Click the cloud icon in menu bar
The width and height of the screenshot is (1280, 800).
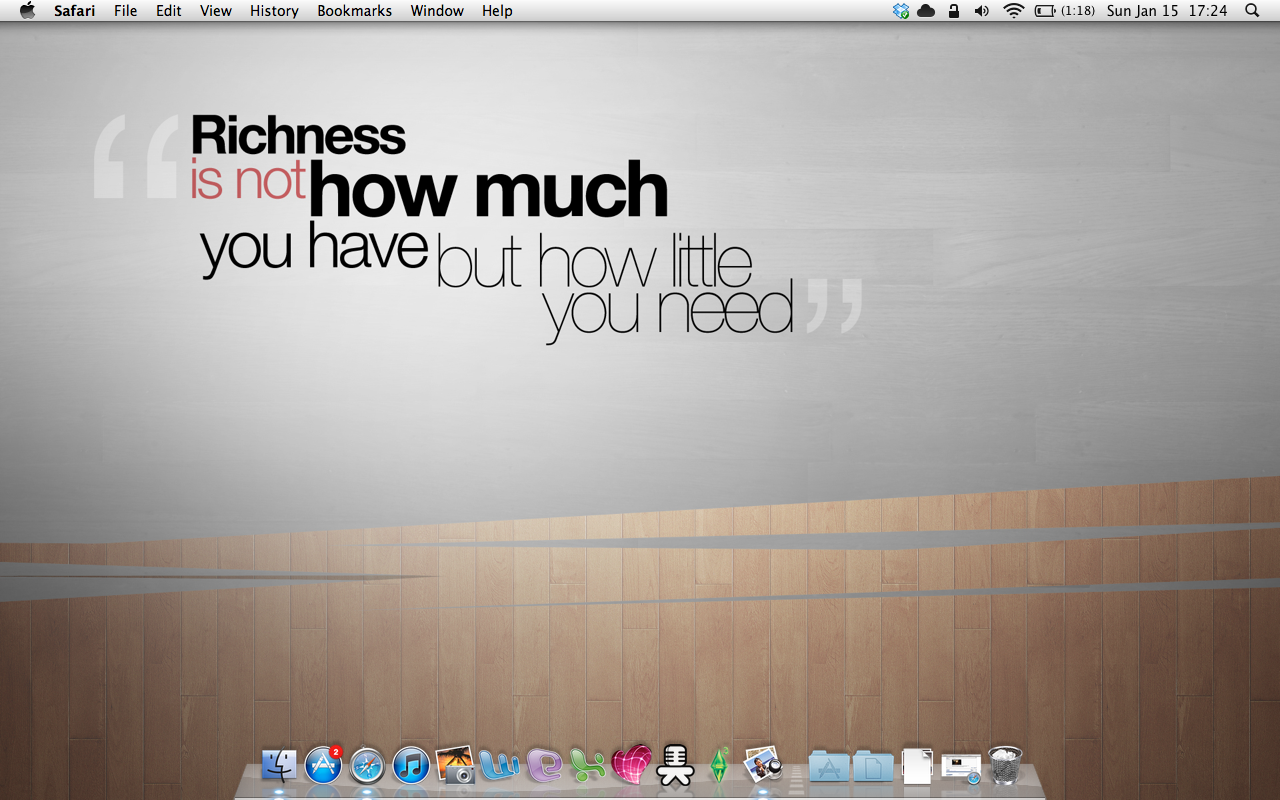(x=926, y=11)
